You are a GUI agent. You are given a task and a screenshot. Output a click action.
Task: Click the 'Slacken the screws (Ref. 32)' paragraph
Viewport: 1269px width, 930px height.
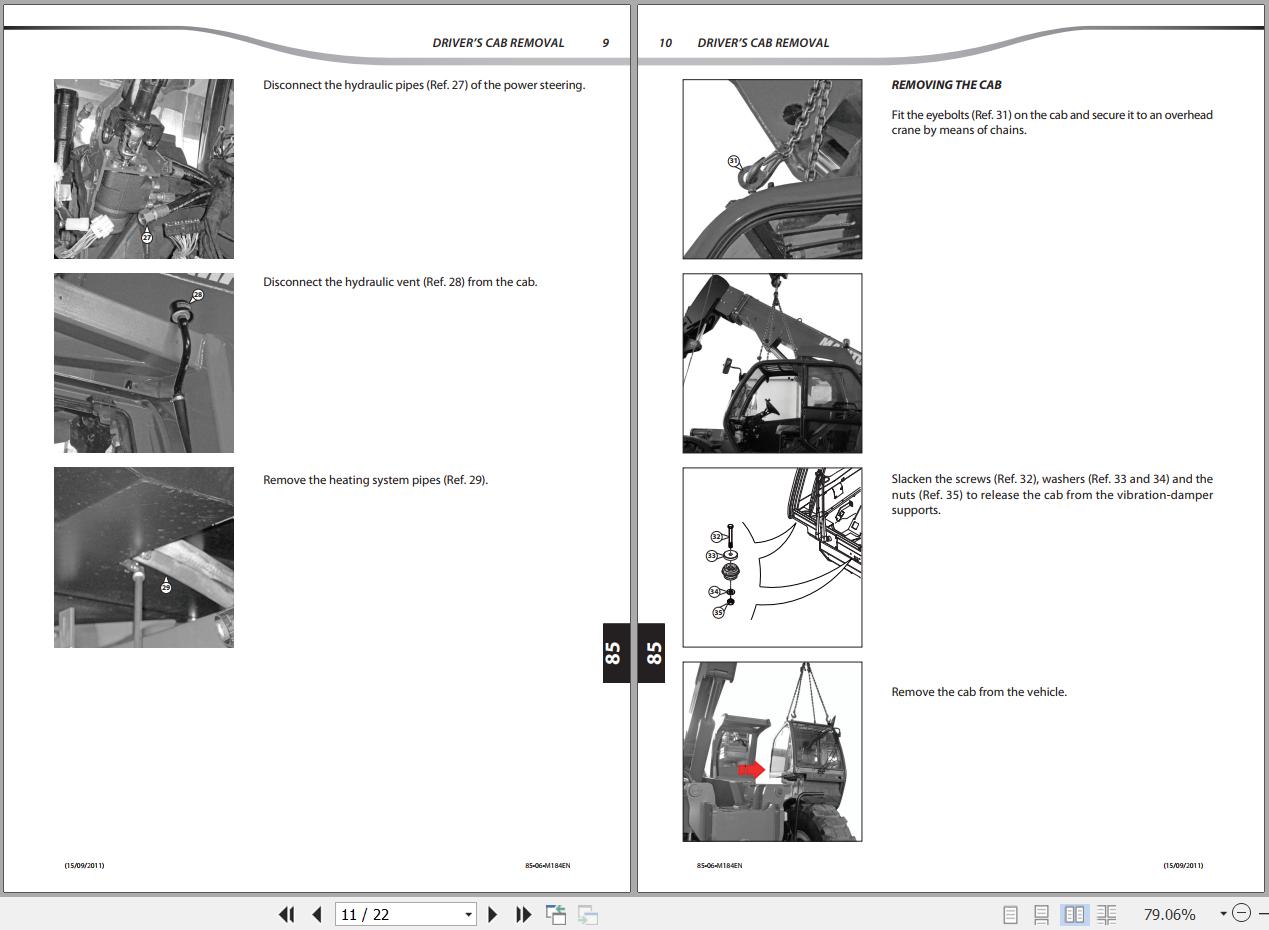1052,494
